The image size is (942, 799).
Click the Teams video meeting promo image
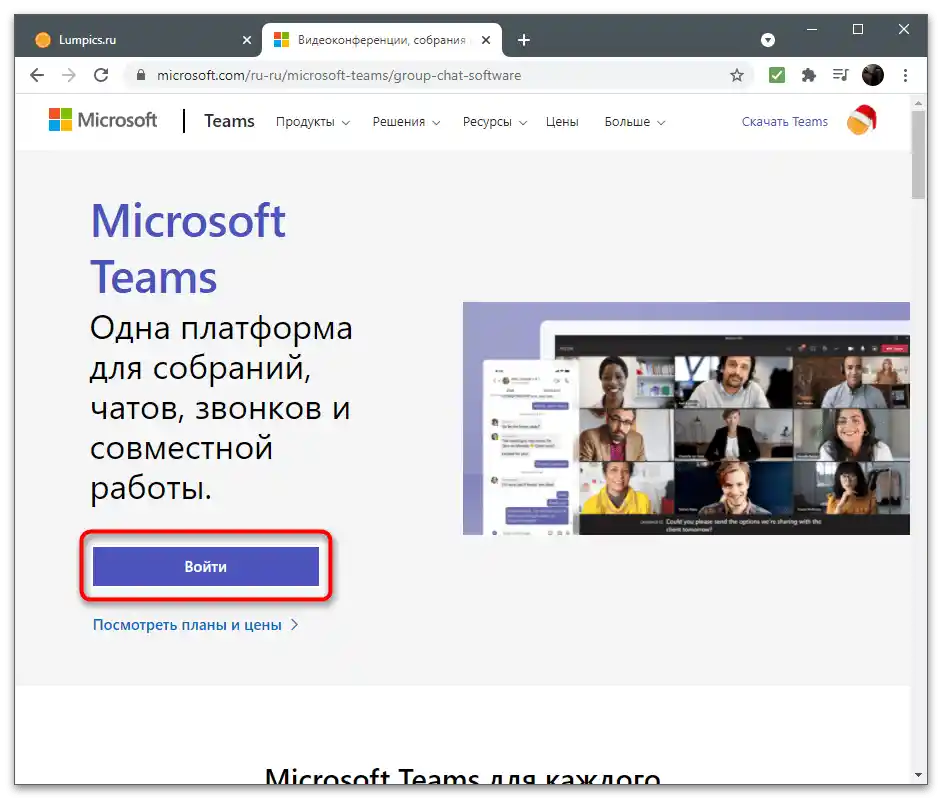click(686, 418)
